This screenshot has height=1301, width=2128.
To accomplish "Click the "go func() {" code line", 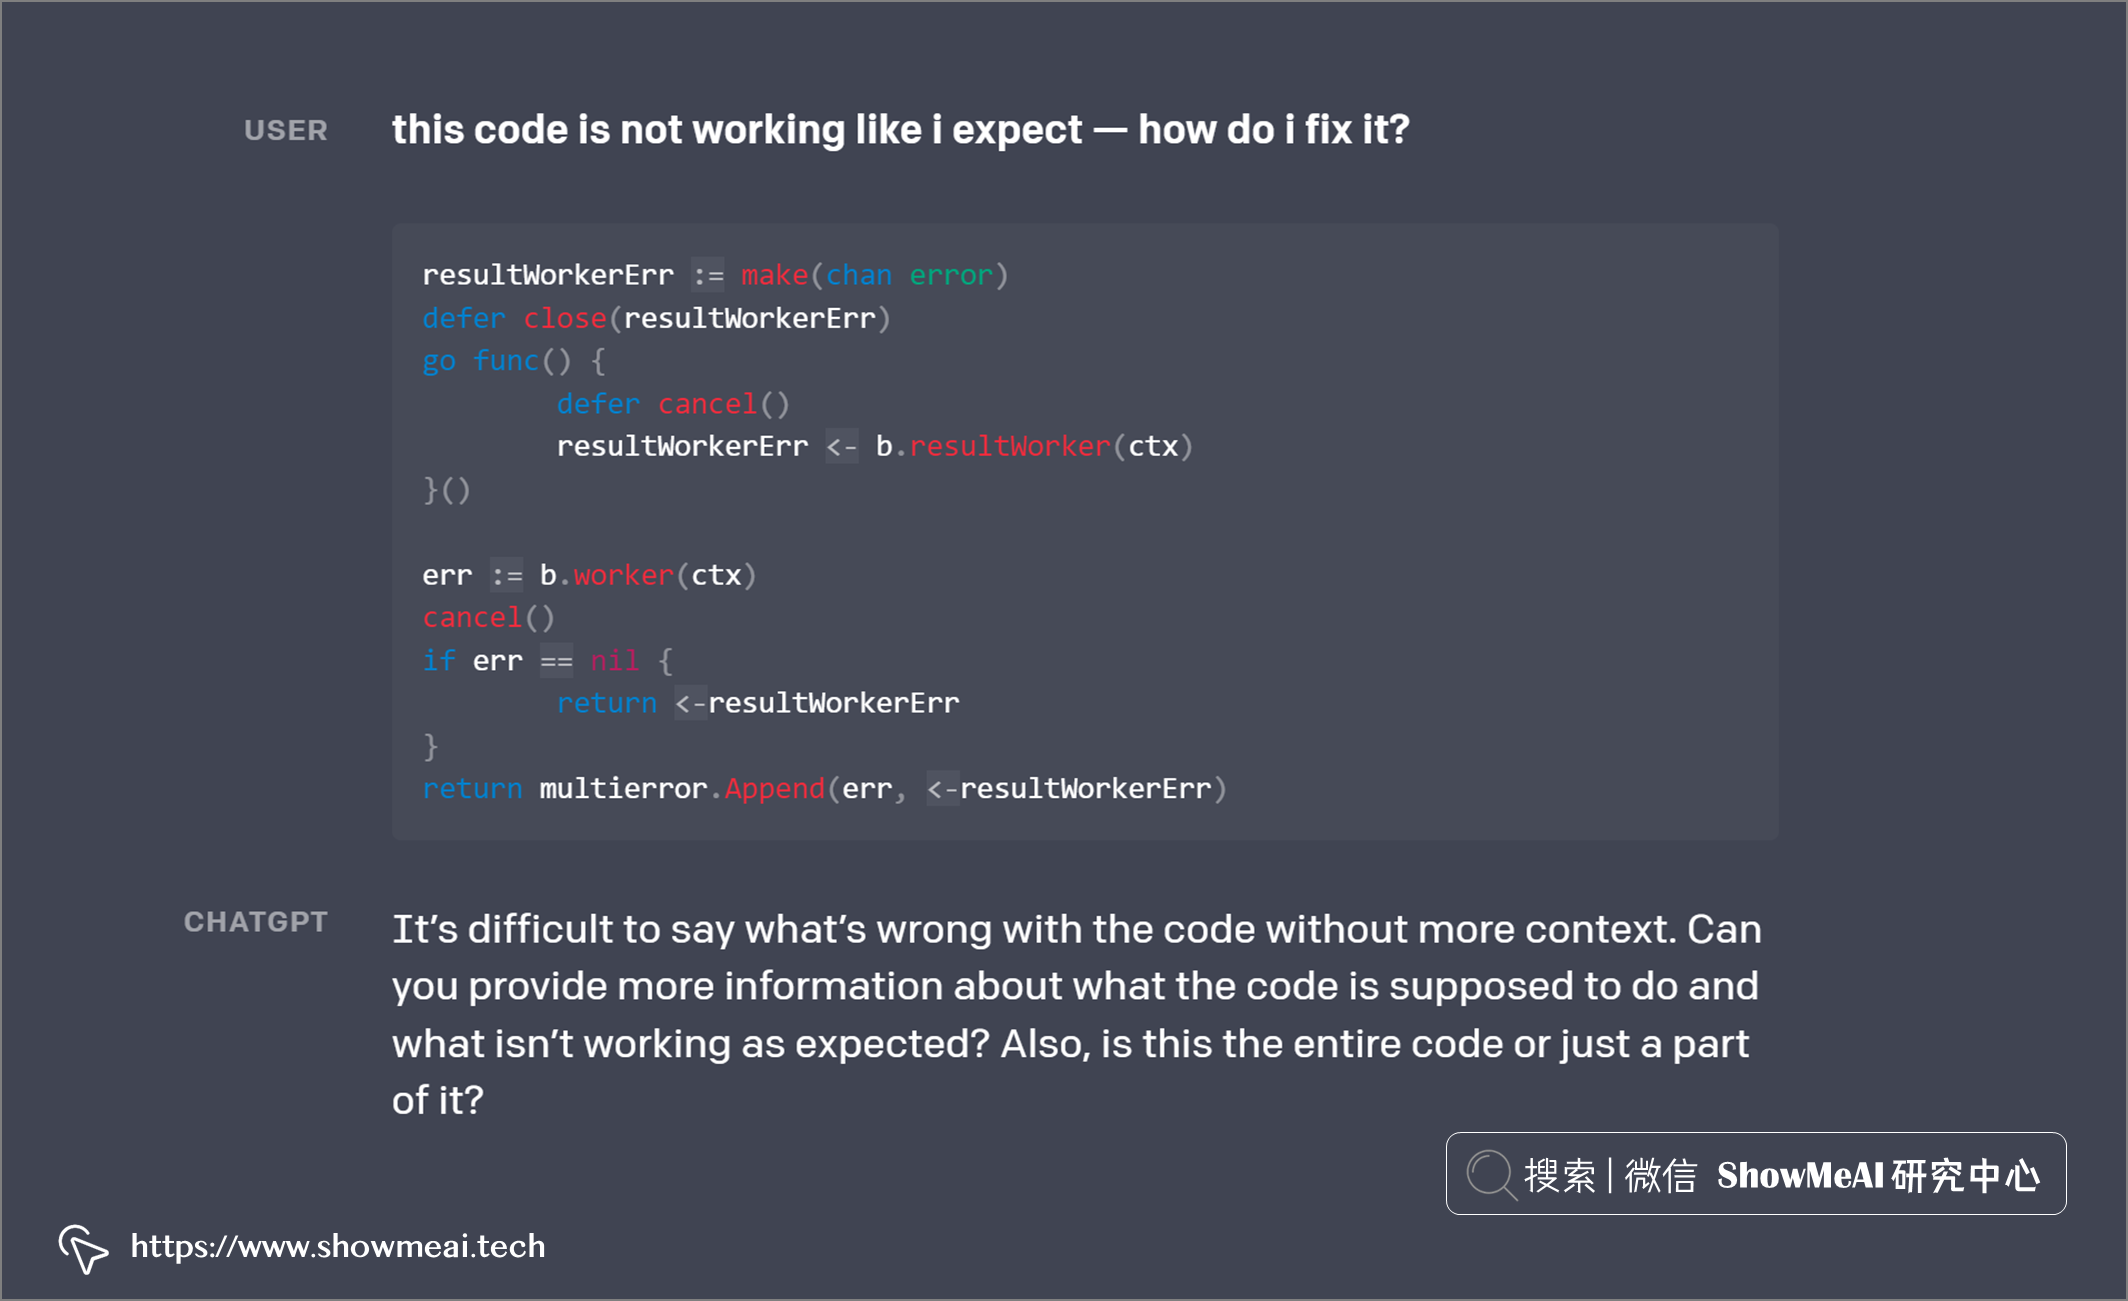I will click(x=513, y=361).
